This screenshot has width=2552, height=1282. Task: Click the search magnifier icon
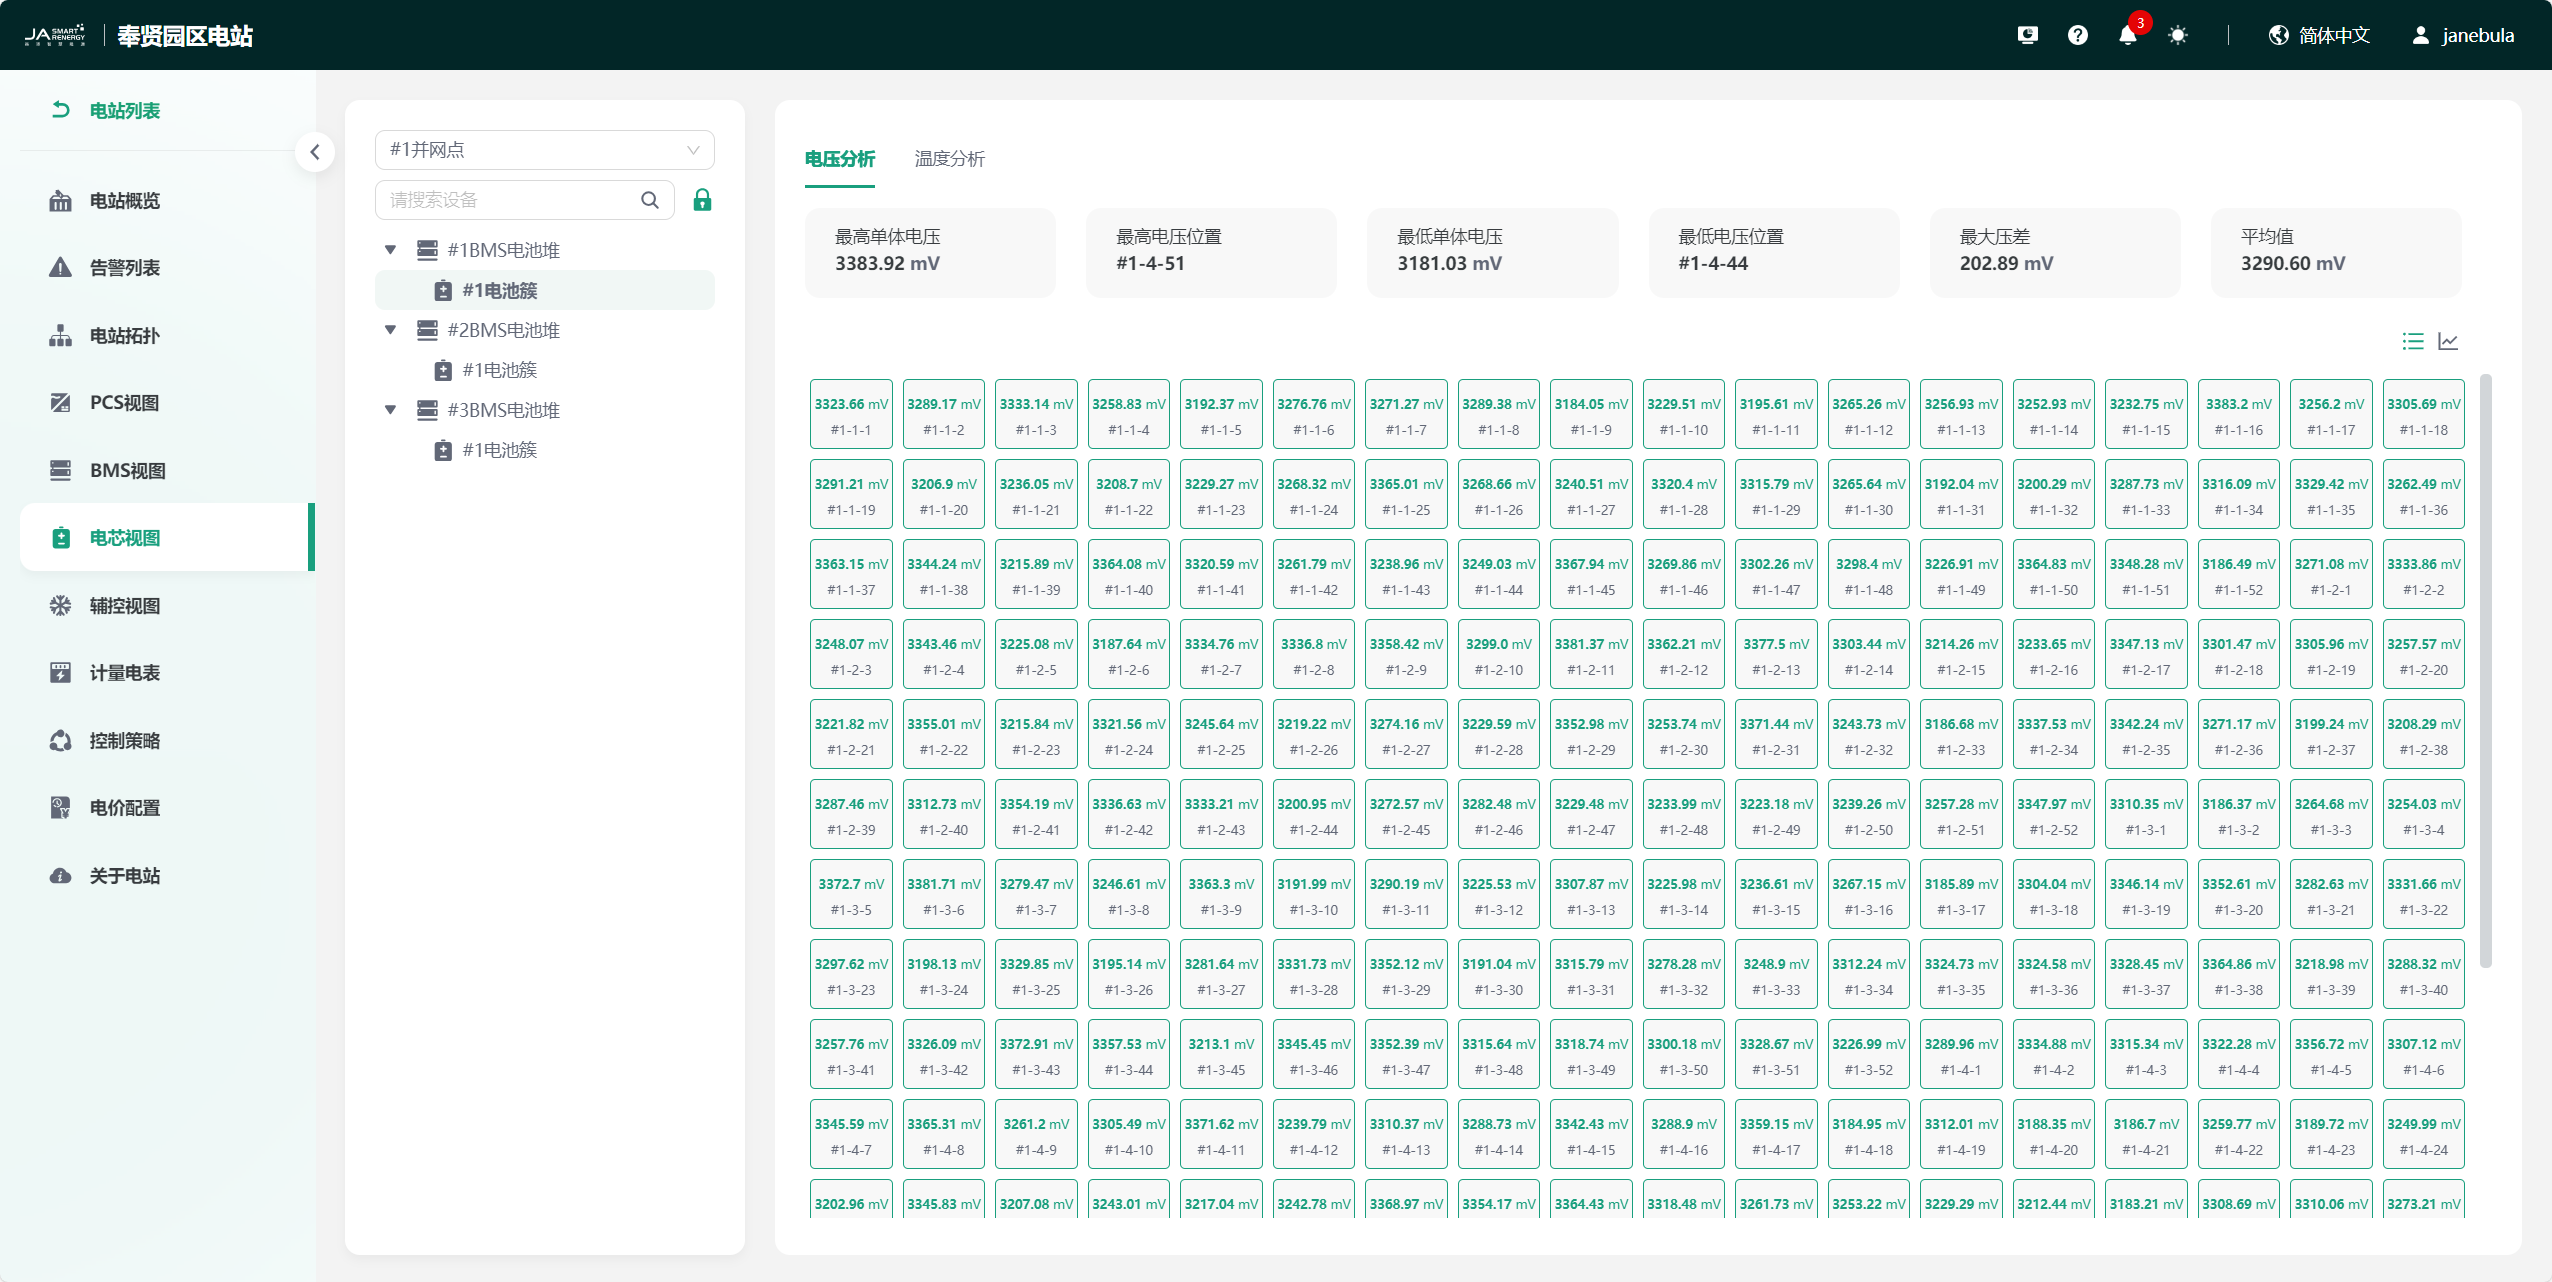(650, 200)
